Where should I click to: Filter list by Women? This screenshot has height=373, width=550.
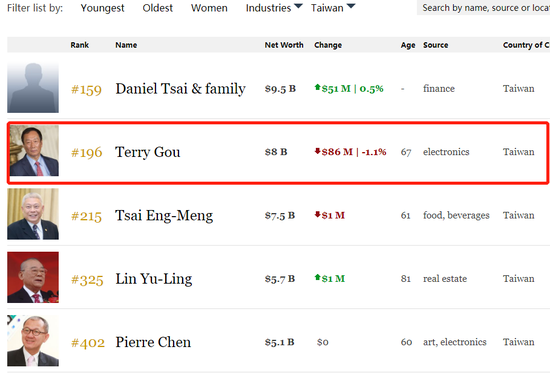click(209, 8)
